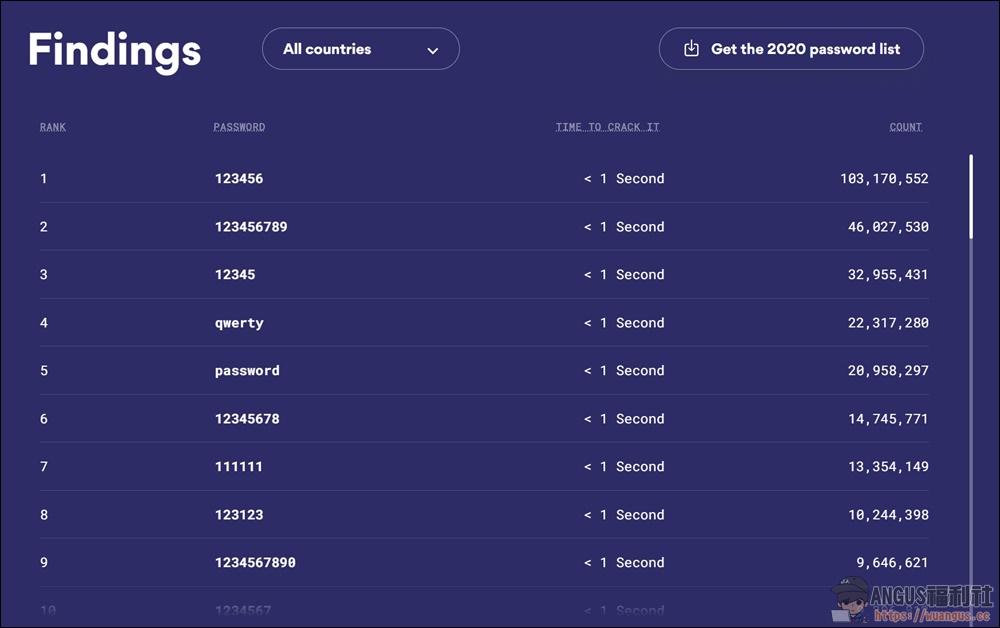Viewport: 1000px width, 628px height.
Task: Select the 111111 password row
Action: click(484, 467)
